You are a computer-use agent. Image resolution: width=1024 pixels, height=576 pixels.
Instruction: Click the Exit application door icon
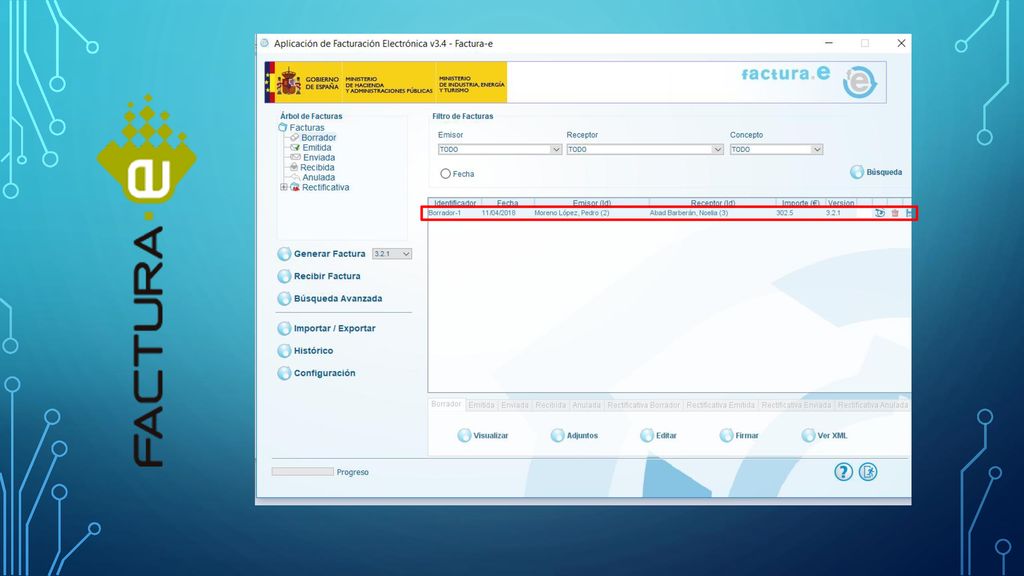868,472
